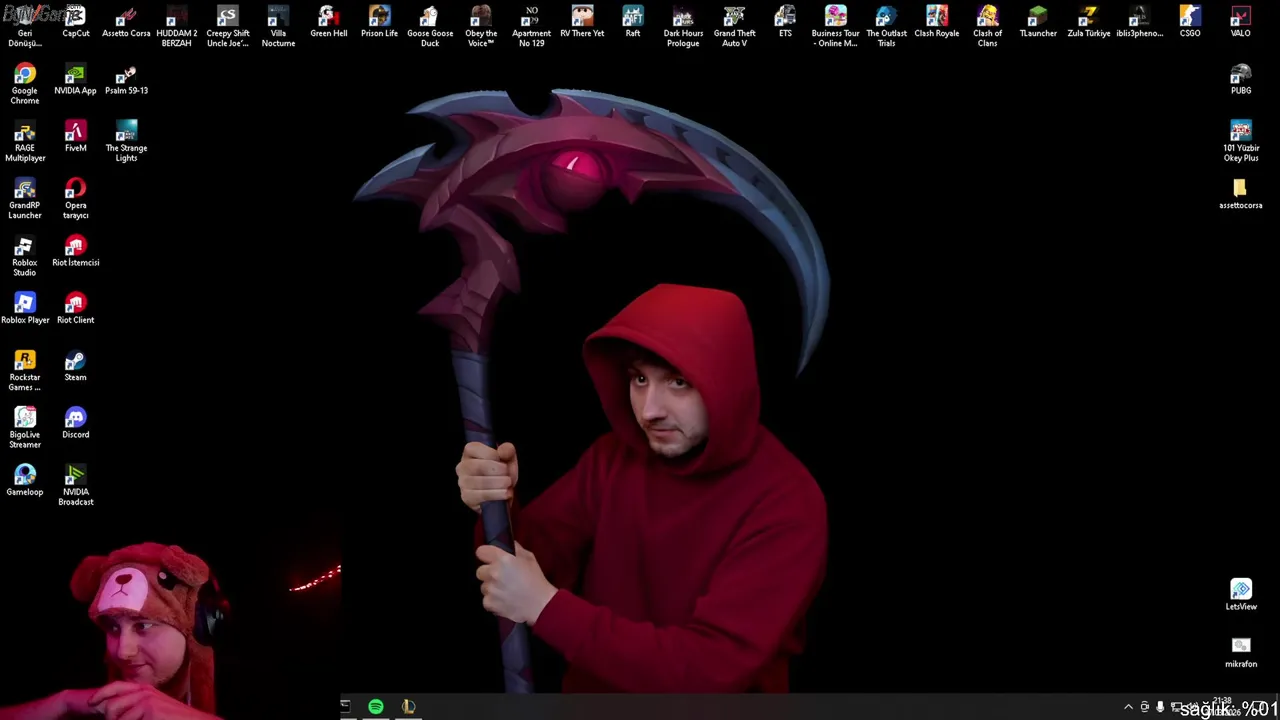1280x720 pixels.
Task: Click the Obey the Voice icon
Action: (481, 26)
